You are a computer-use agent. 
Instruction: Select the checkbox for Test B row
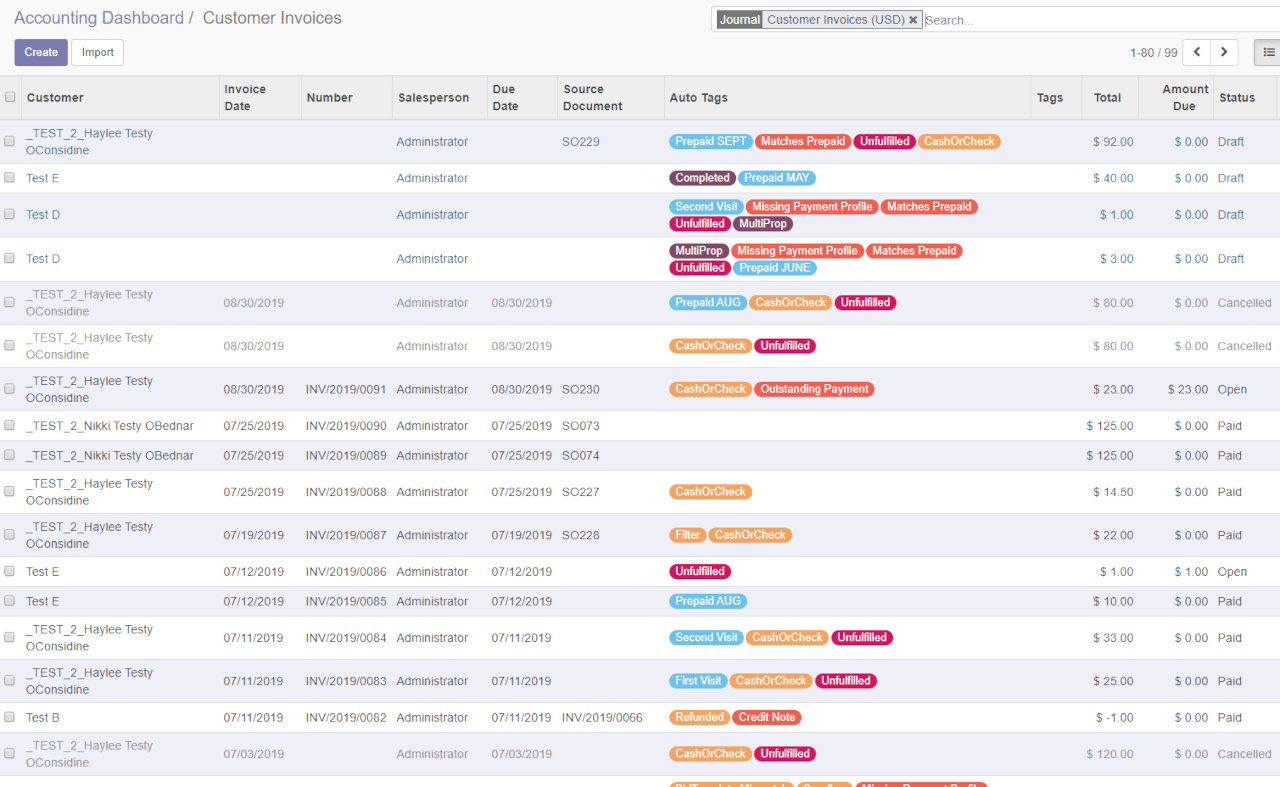[x=10, y=718]
